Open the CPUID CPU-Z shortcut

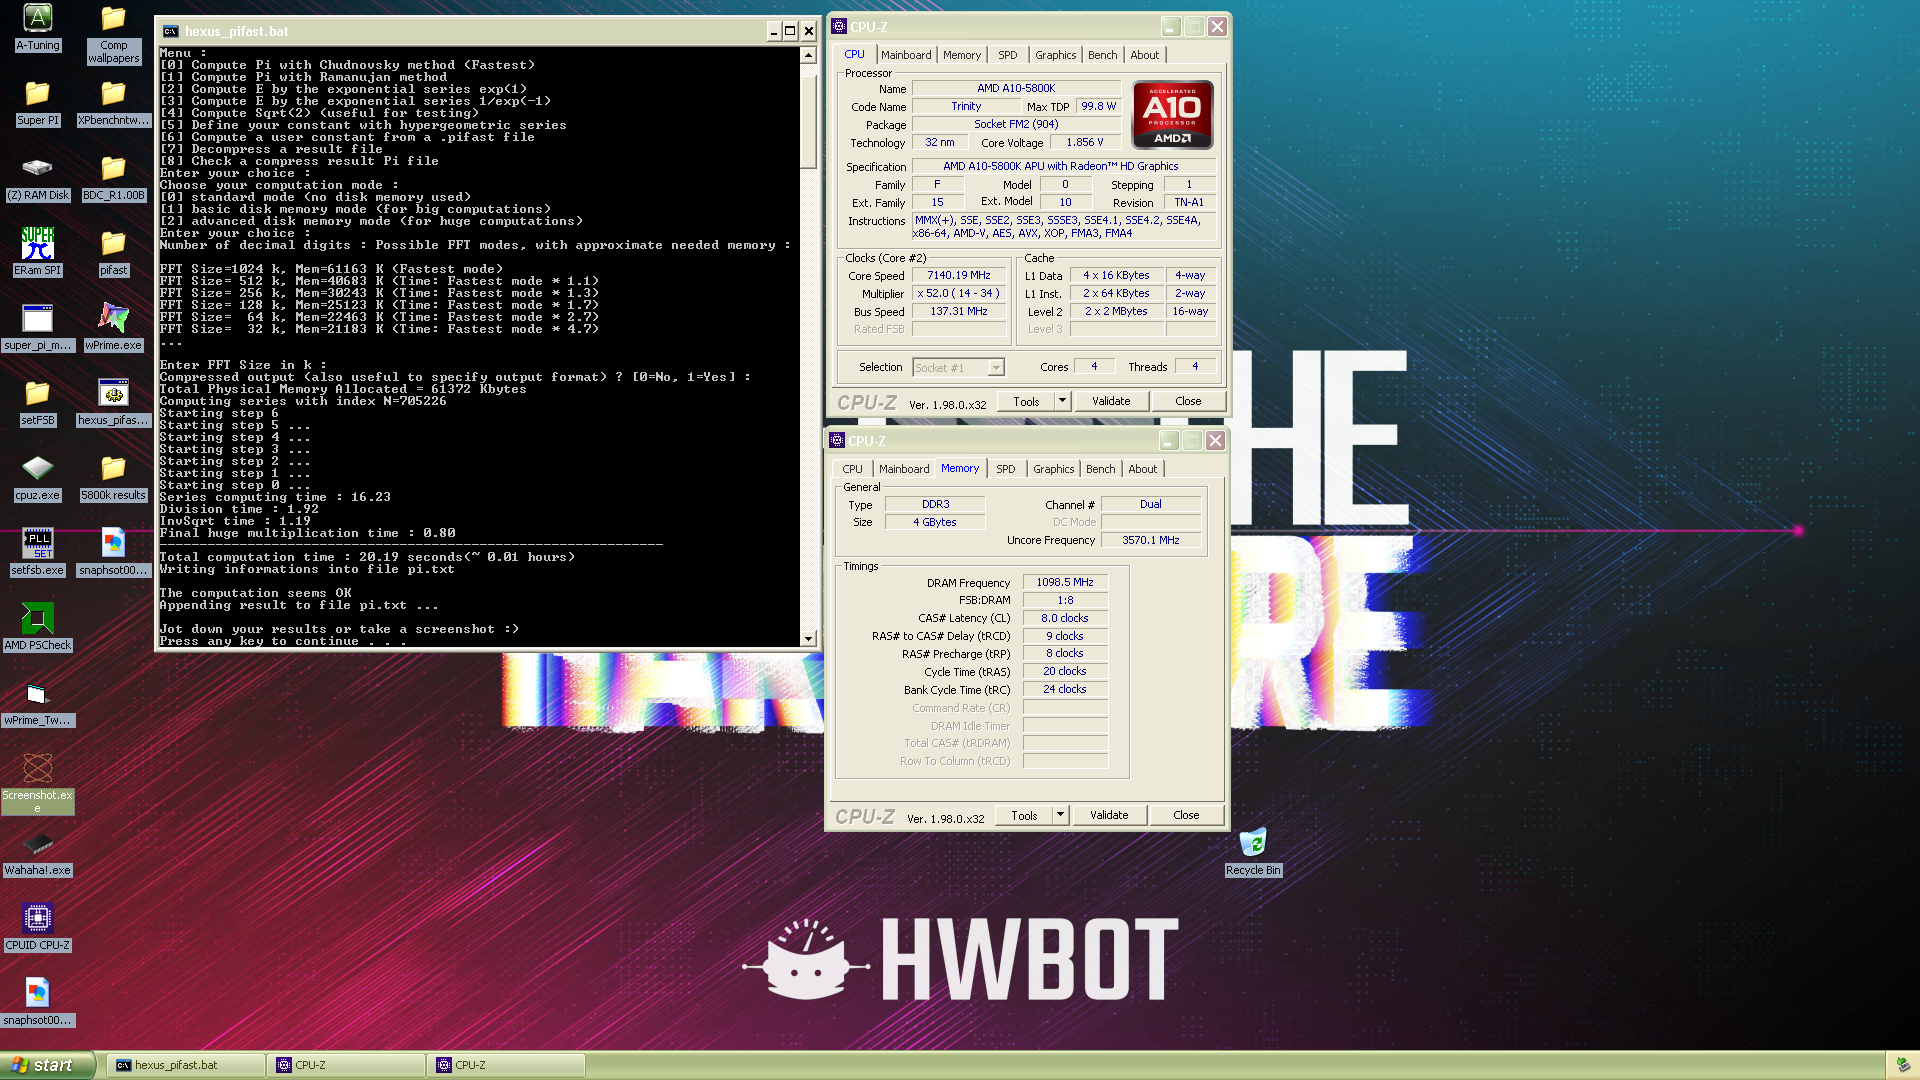click(38, 928)
